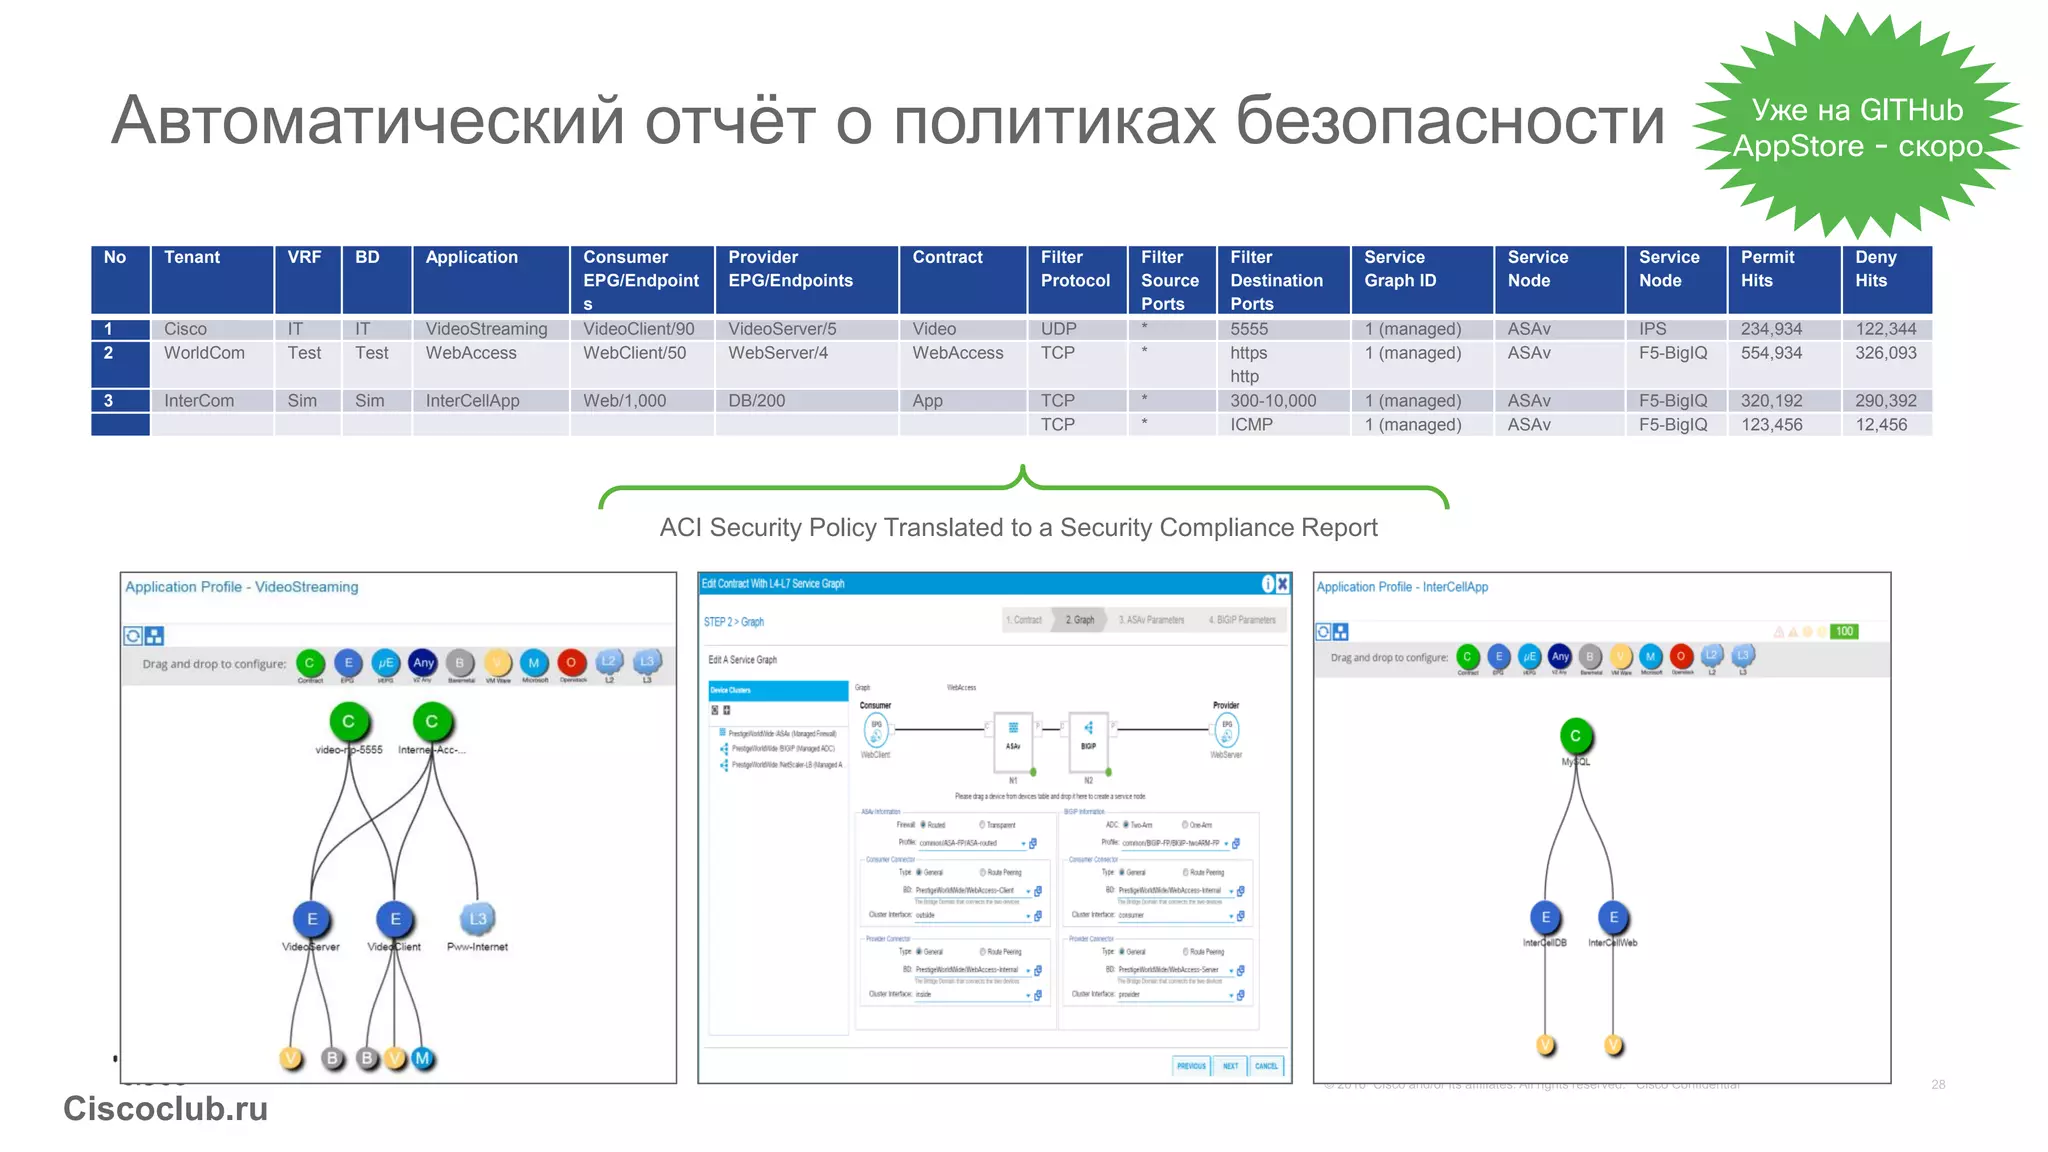Go to 2. Graph wizard step
The height and width of the screenshot is (1152, 2048).
pos(1080,620)
